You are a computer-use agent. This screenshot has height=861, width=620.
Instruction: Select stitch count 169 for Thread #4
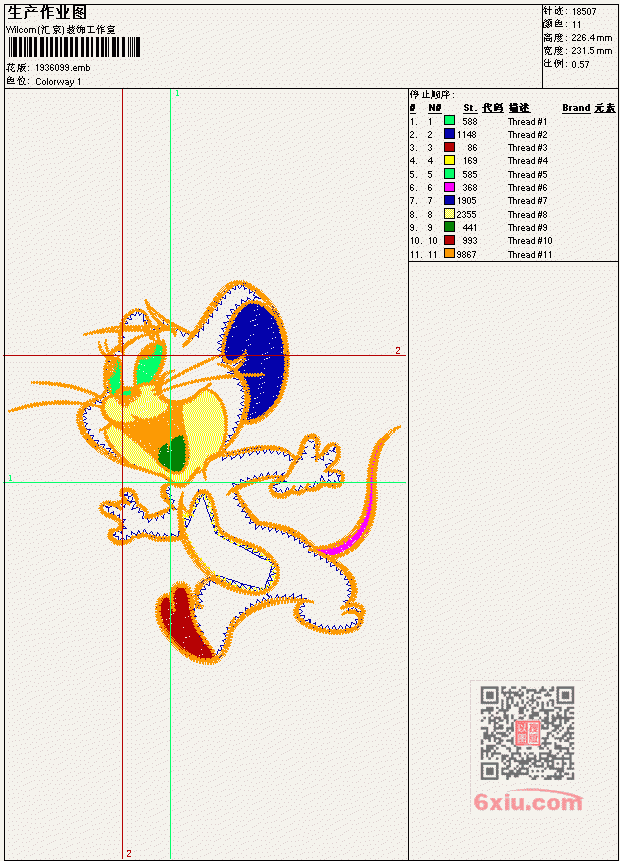coord(470,161)
